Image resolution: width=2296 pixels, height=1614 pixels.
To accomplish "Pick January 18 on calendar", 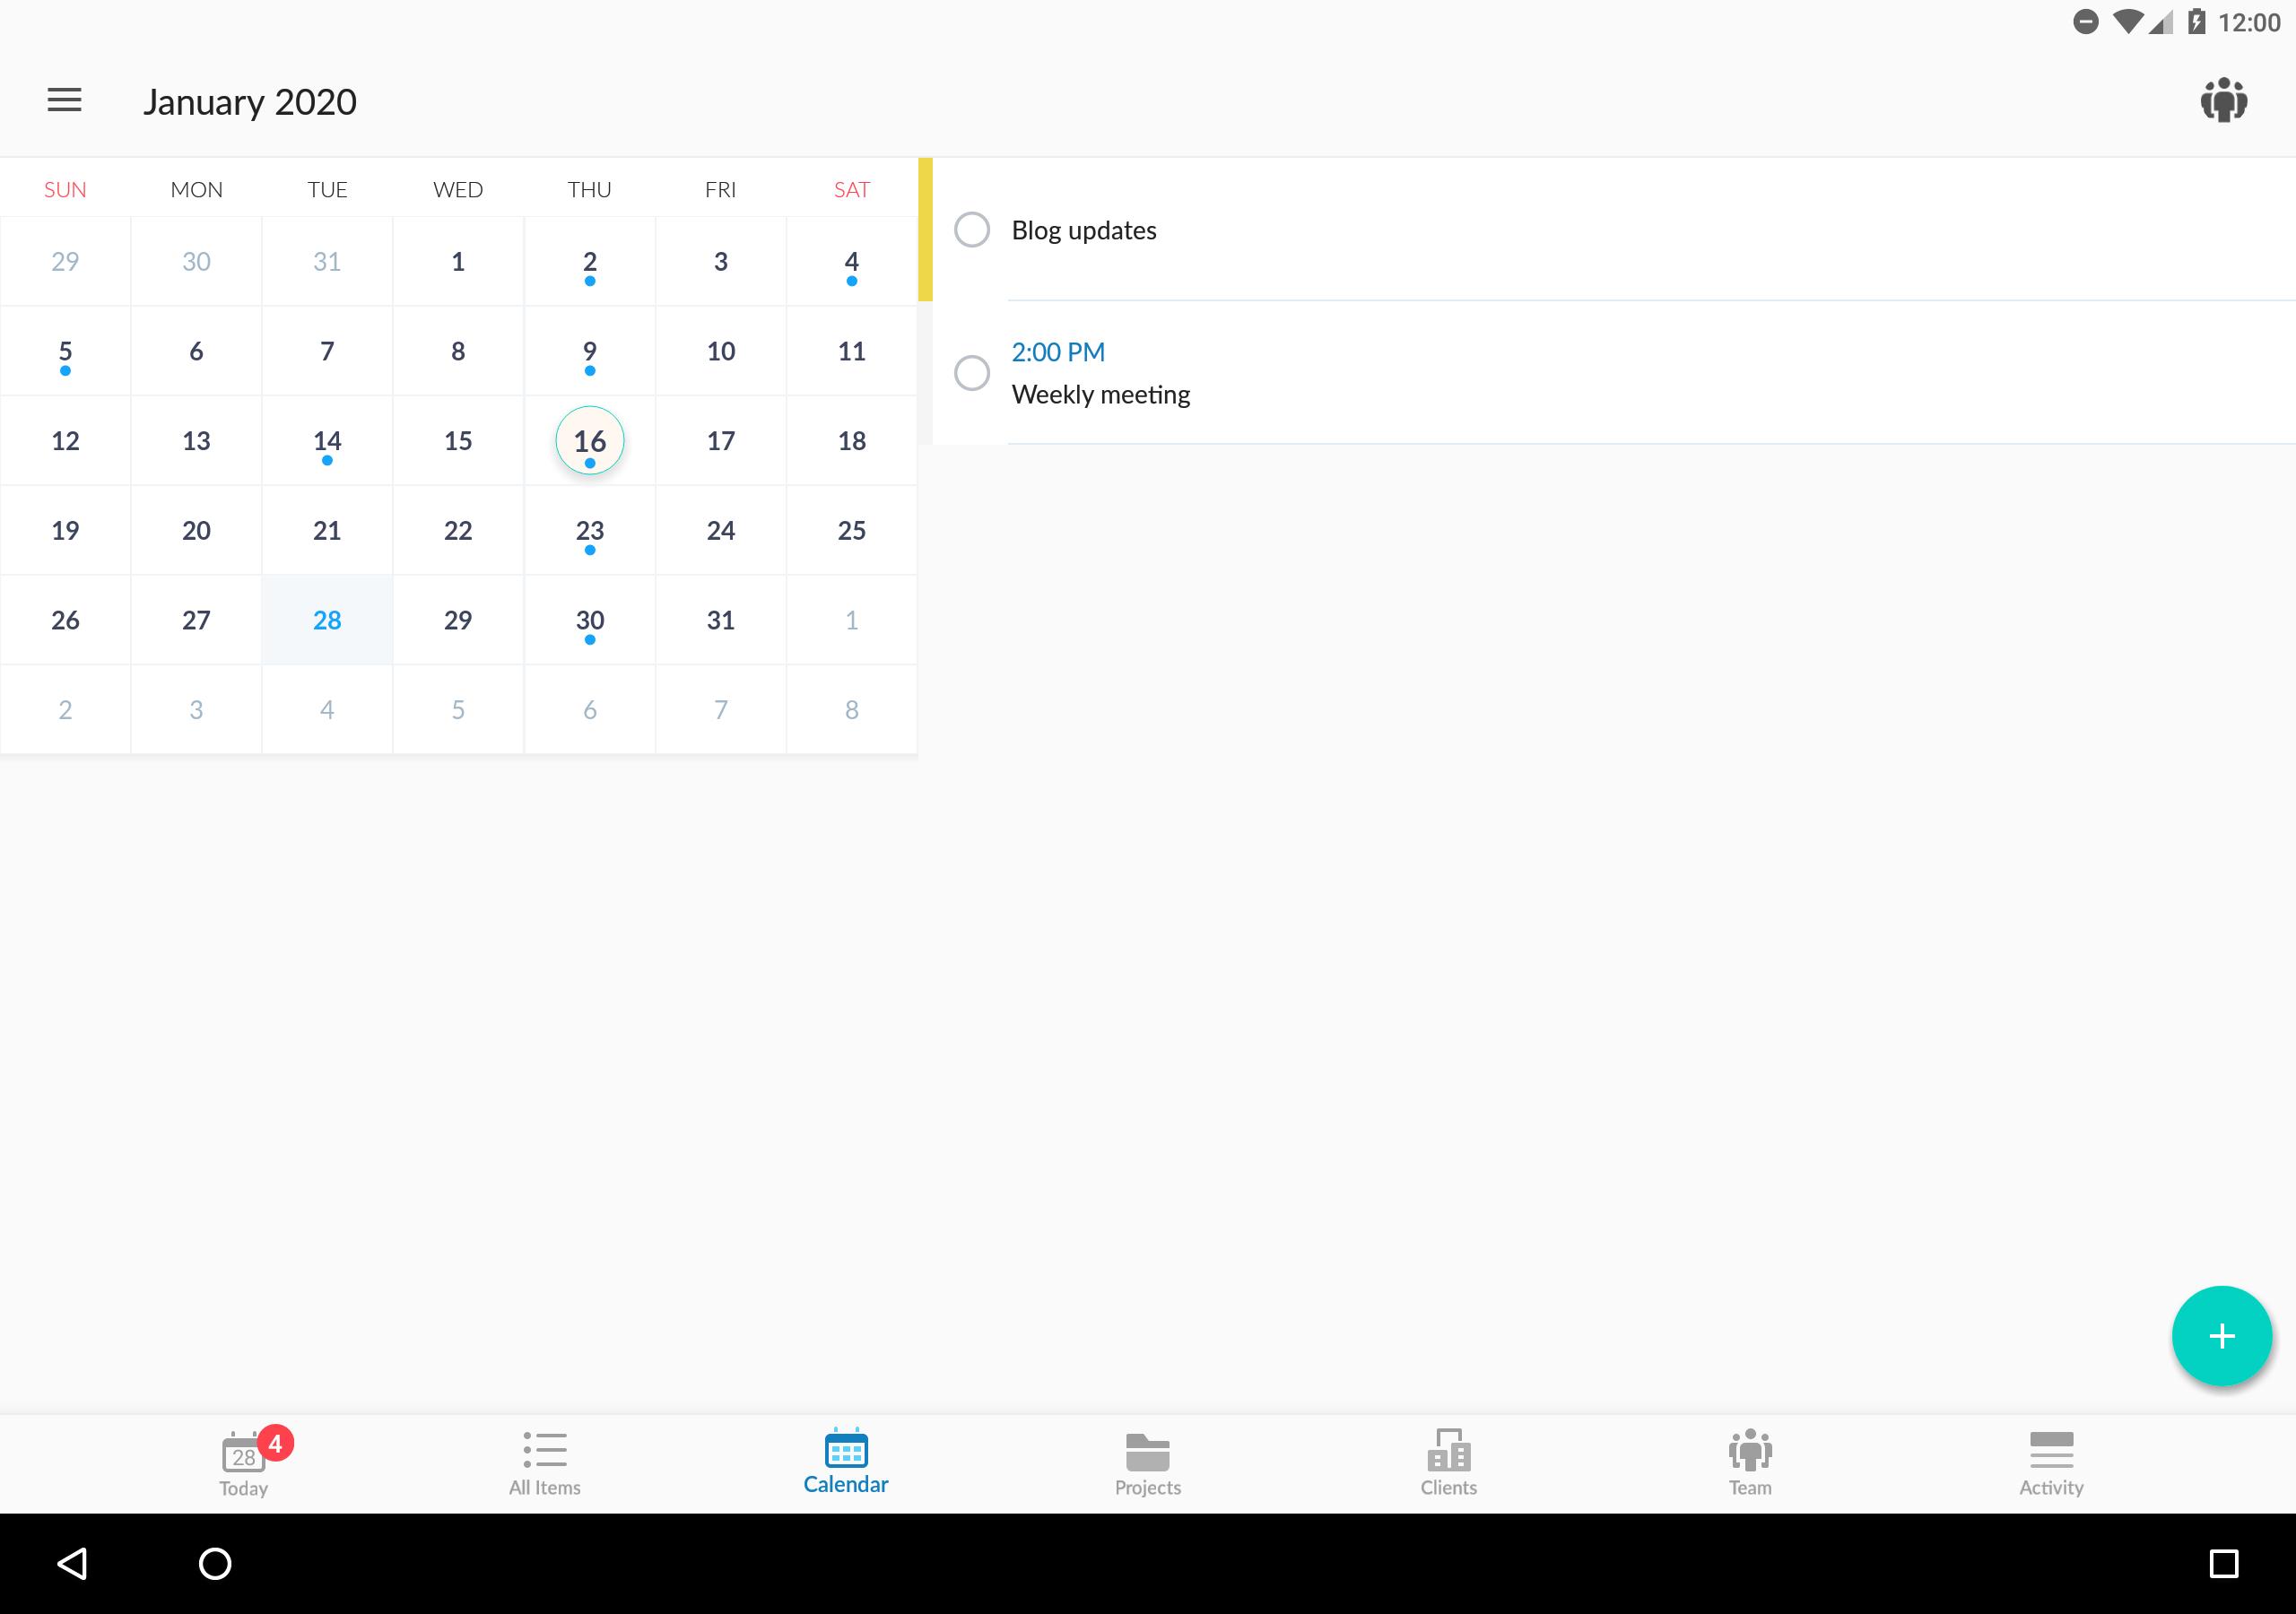I will tap(852, 441).
